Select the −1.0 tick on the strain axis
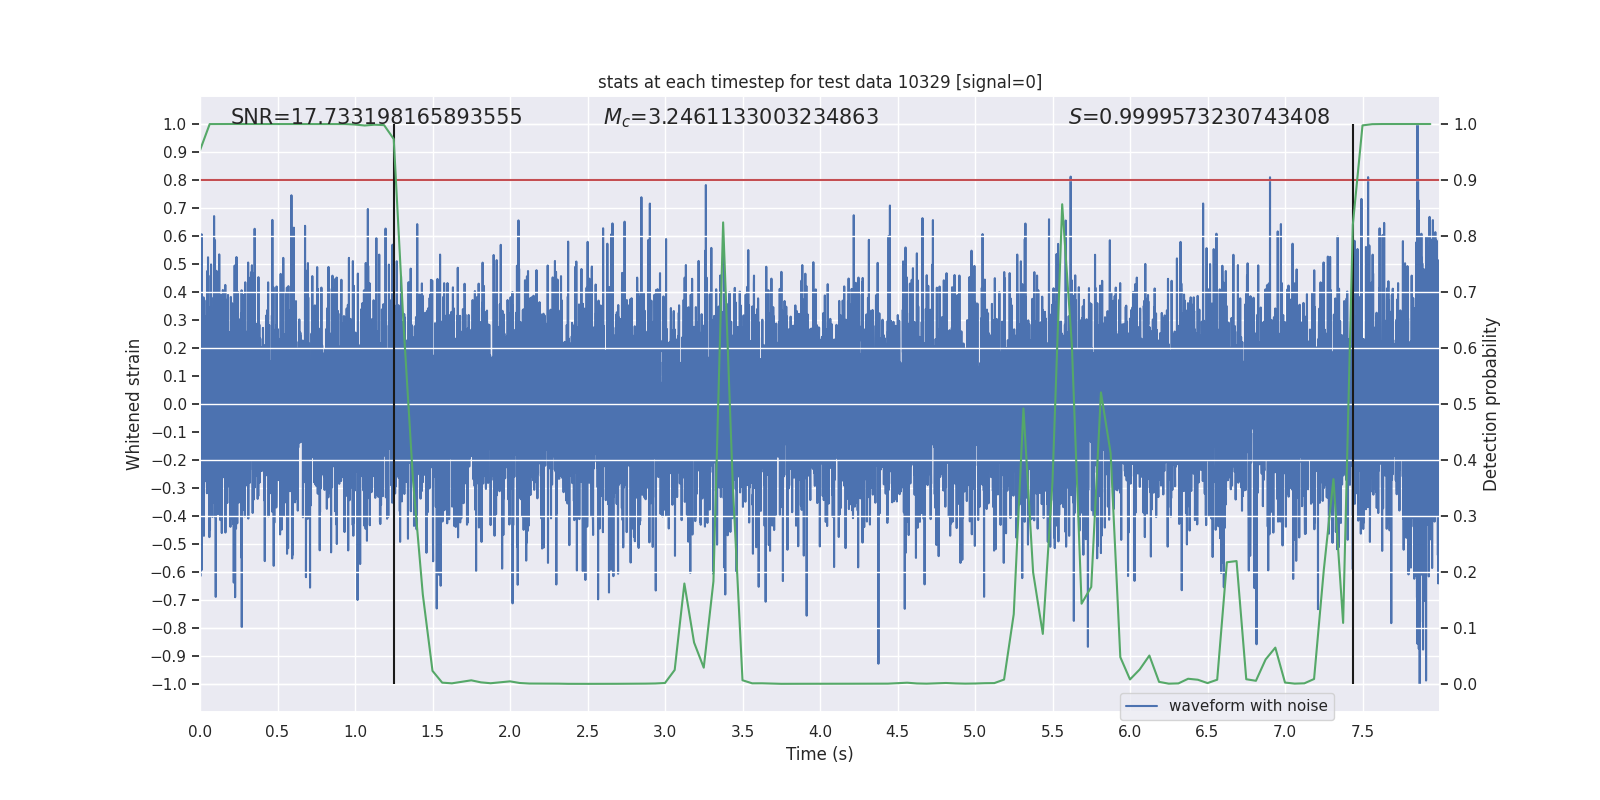 tap(169, 684)
